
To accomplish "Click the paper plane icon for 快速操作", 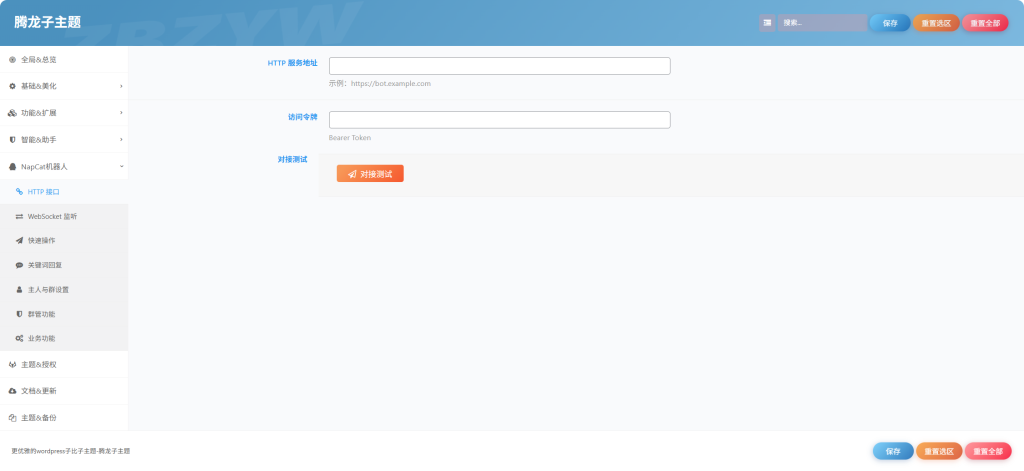I will click(x=19, y=240).
